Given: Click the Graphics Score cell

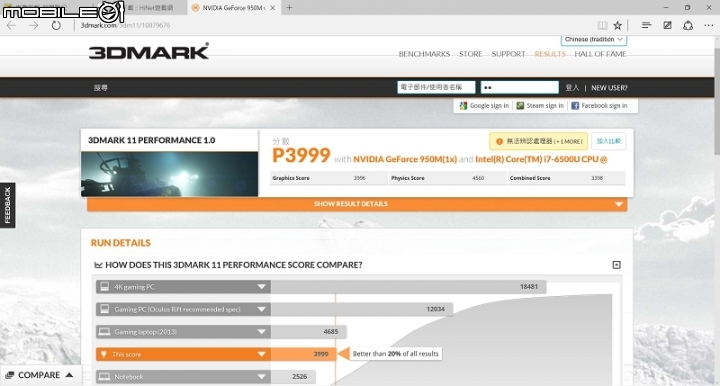Looking at the screenshot, I should [x=329, y=178].
